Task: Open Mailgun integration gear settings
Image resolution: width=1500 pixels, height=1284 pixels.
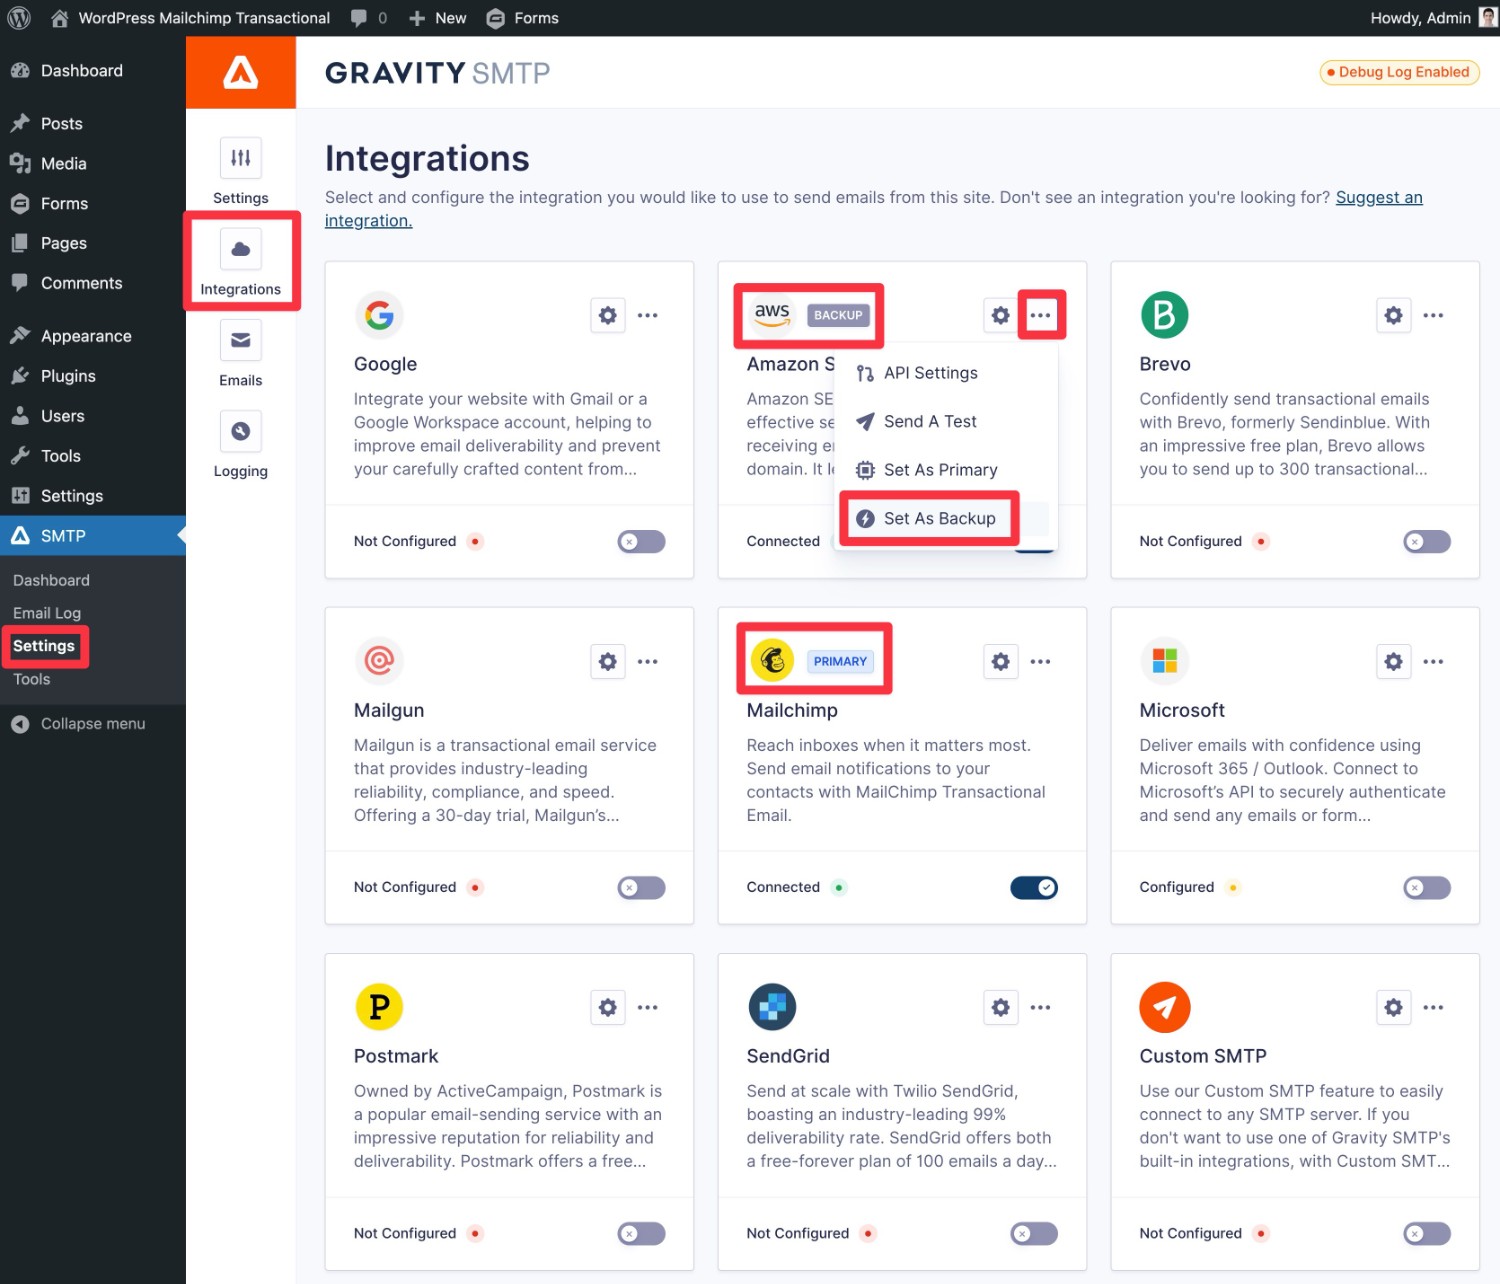Action: pos(608,662)
